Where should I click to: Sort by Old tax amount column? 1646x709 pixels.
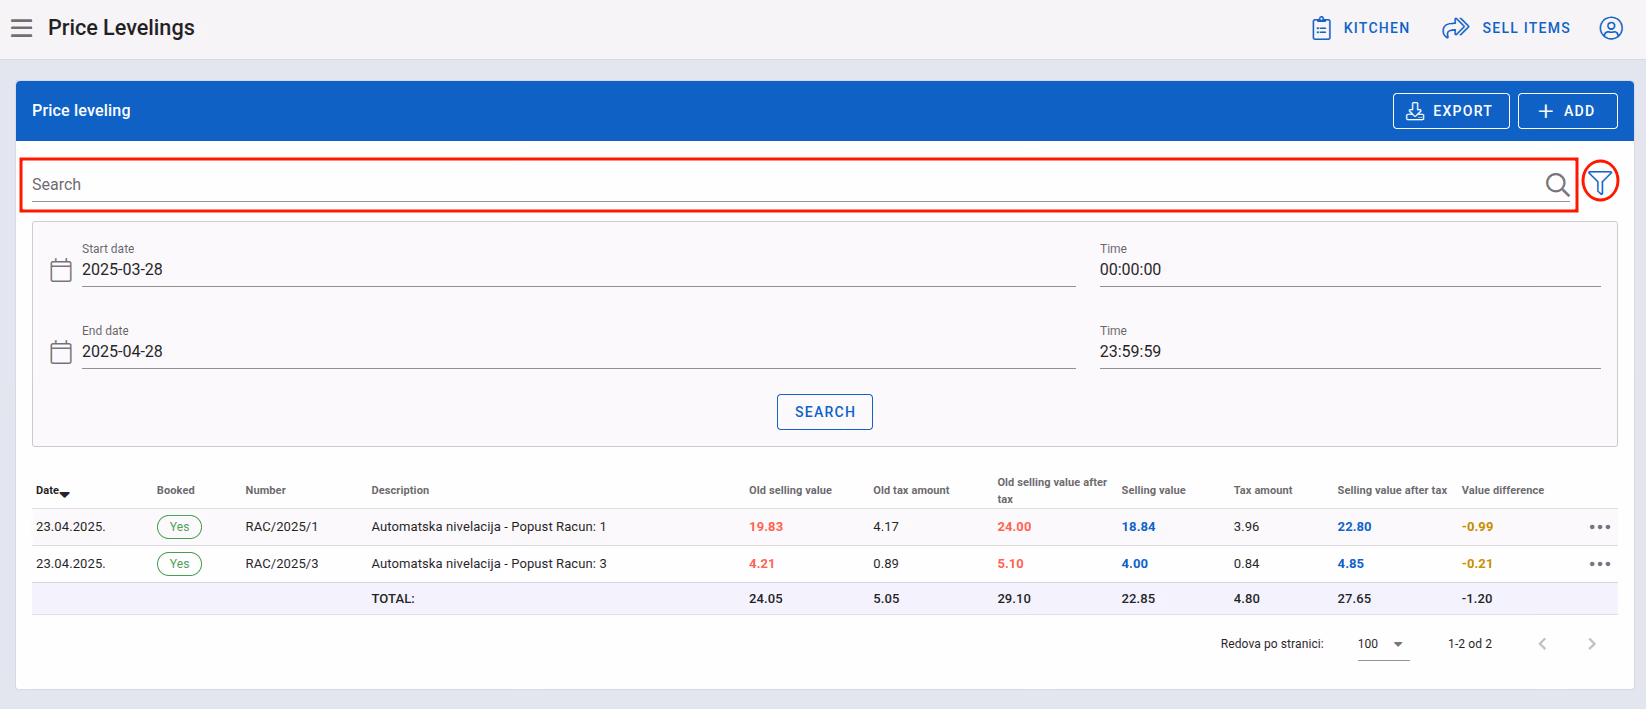[x=911, y=491]
